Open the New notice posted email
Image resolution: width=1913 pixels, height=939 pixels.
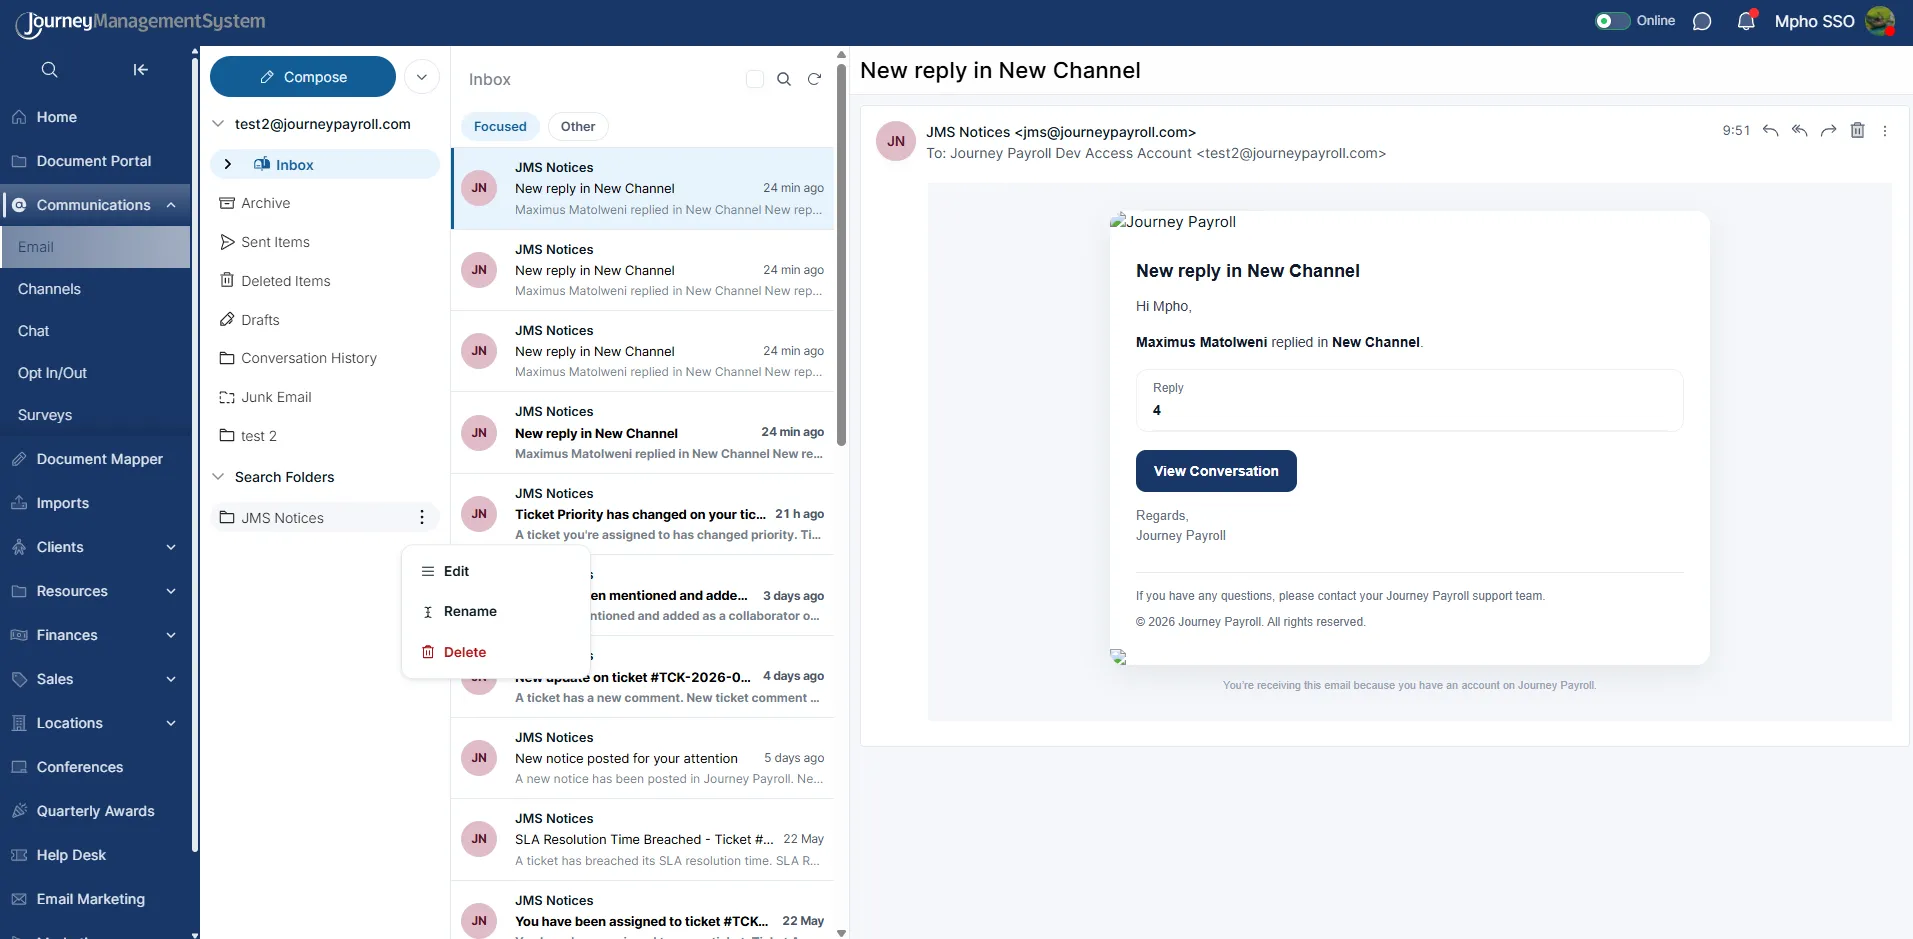642,758
